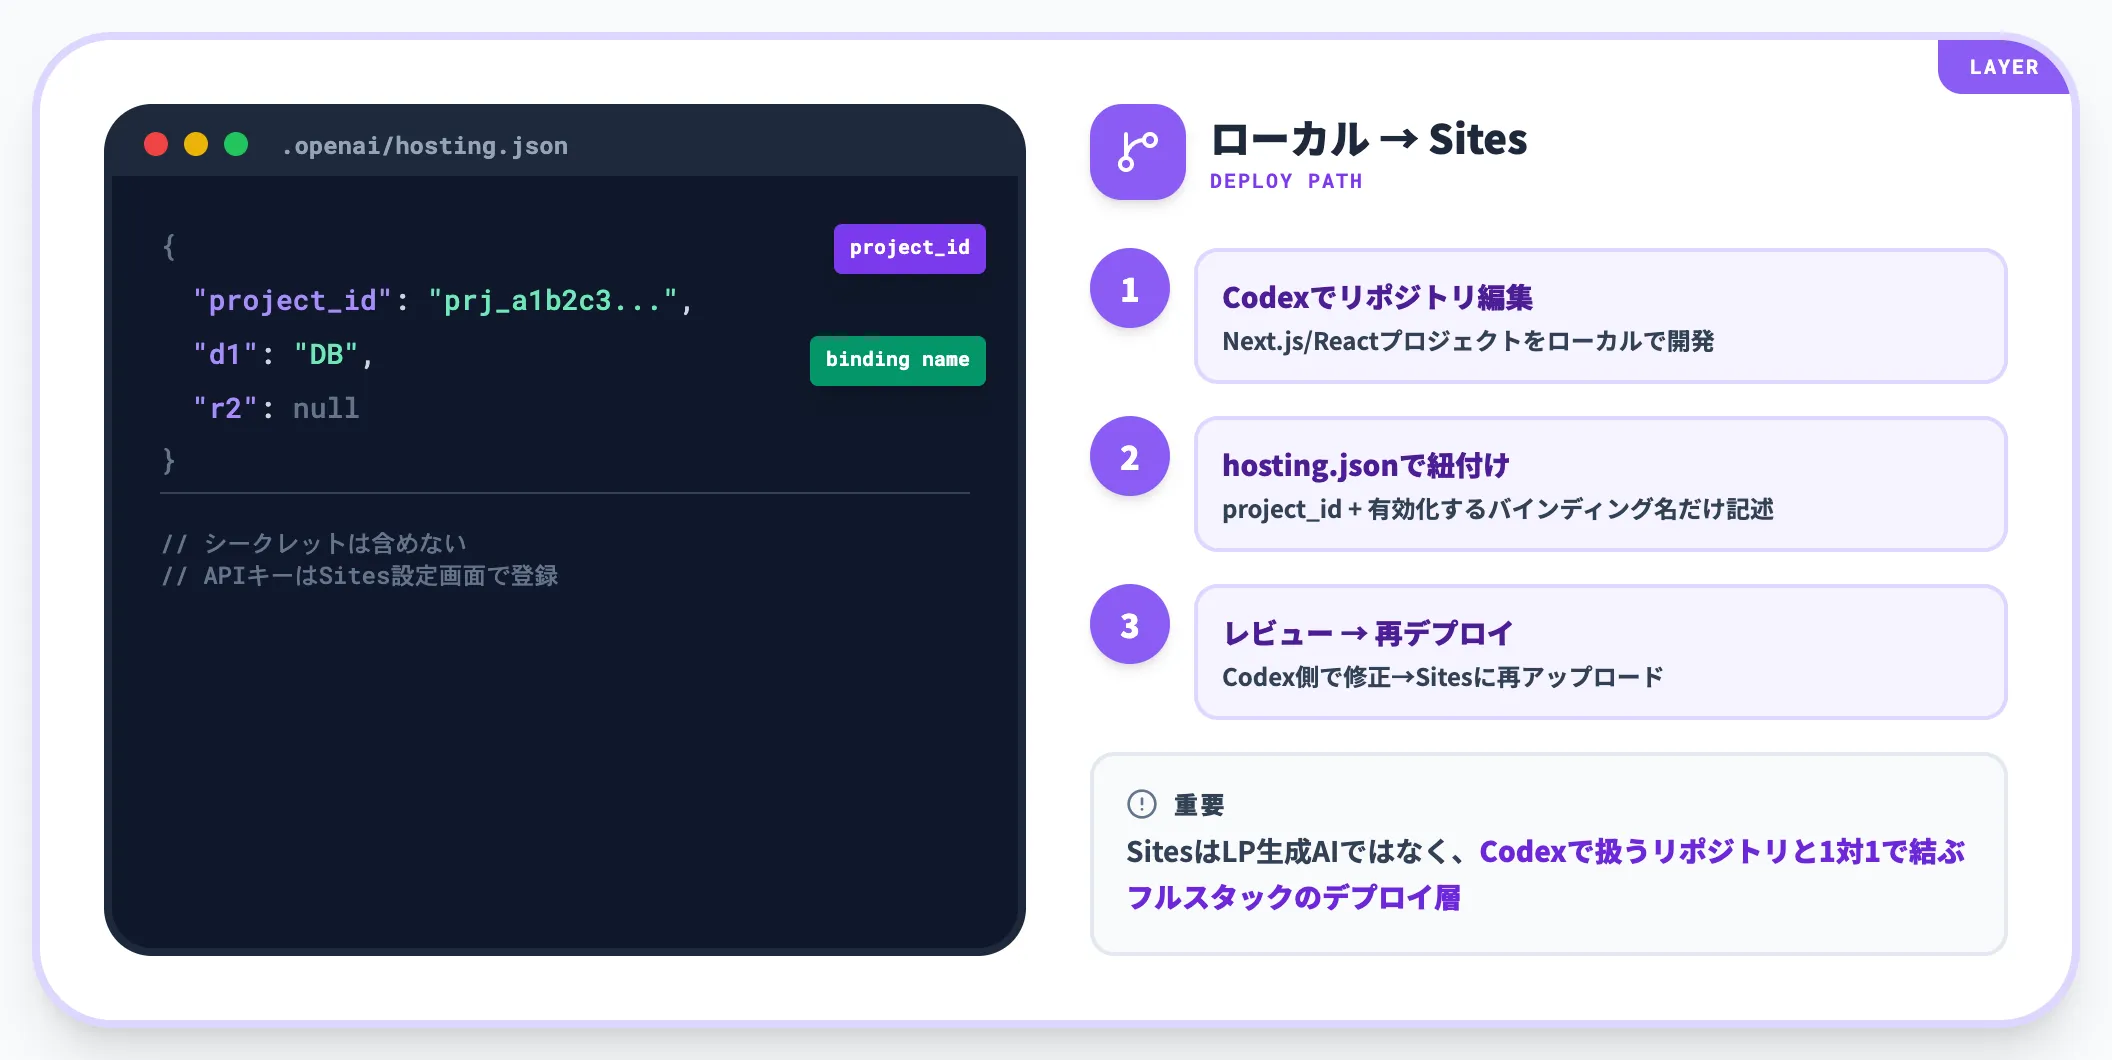Image resolution: width=2112 pixels, height=1060 pixels.
Task: Click the highlighted Codexで扱うリポジトリと1対1で結ぶ text
Action: click(1722, 851)
